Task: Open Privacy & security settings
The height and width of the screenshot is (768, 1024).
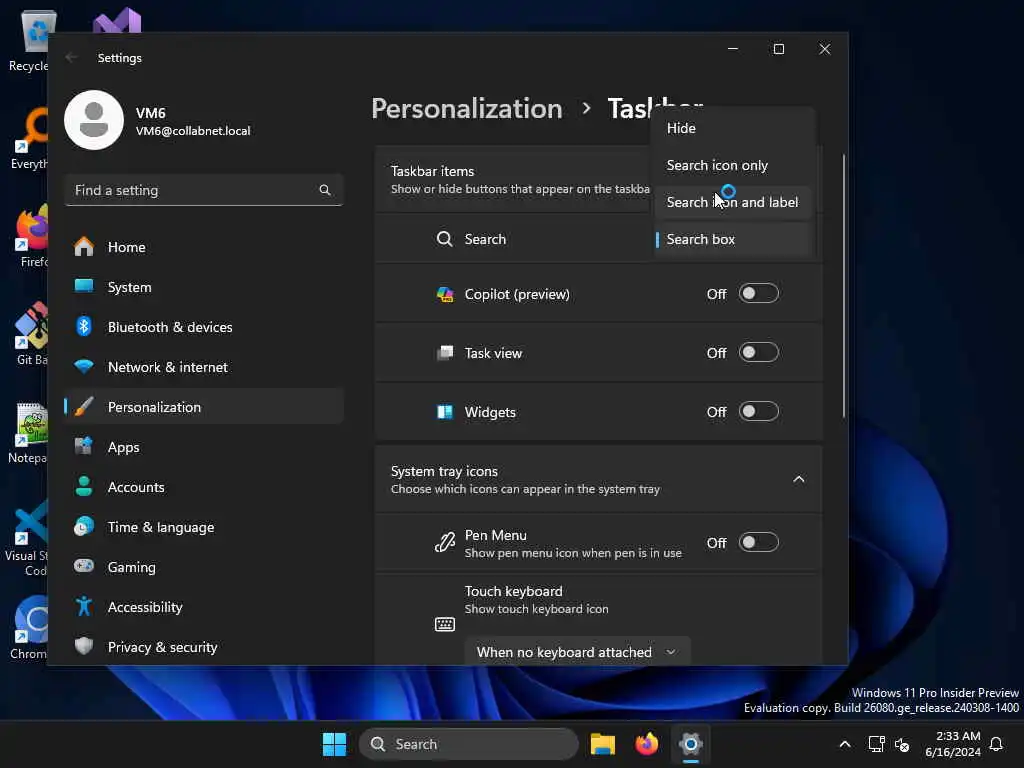Action: click(204, 647)
